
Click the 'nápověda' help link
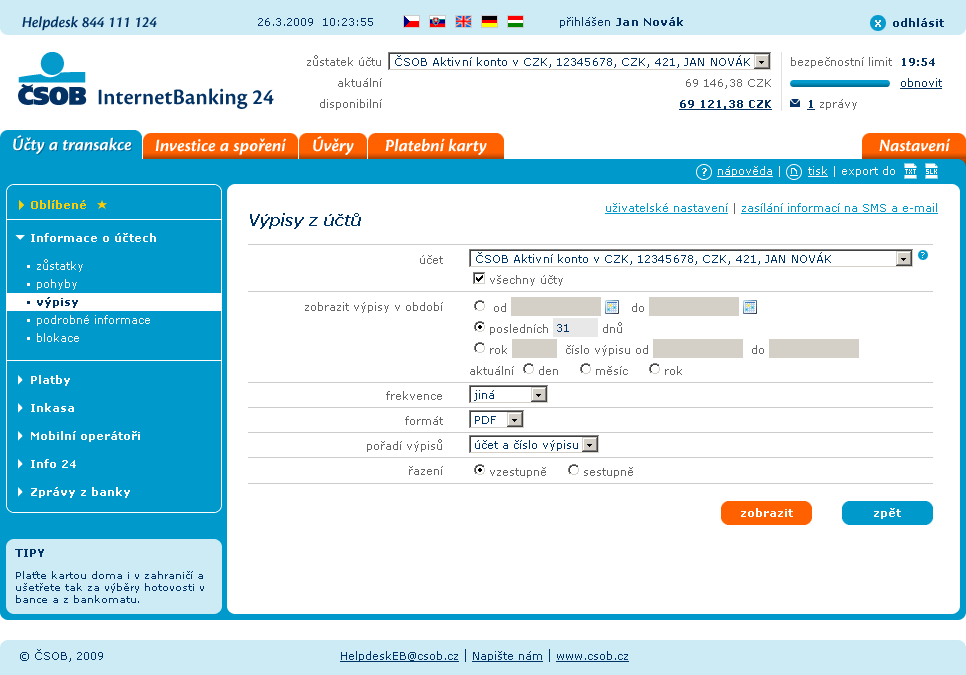tap(745, 171)
